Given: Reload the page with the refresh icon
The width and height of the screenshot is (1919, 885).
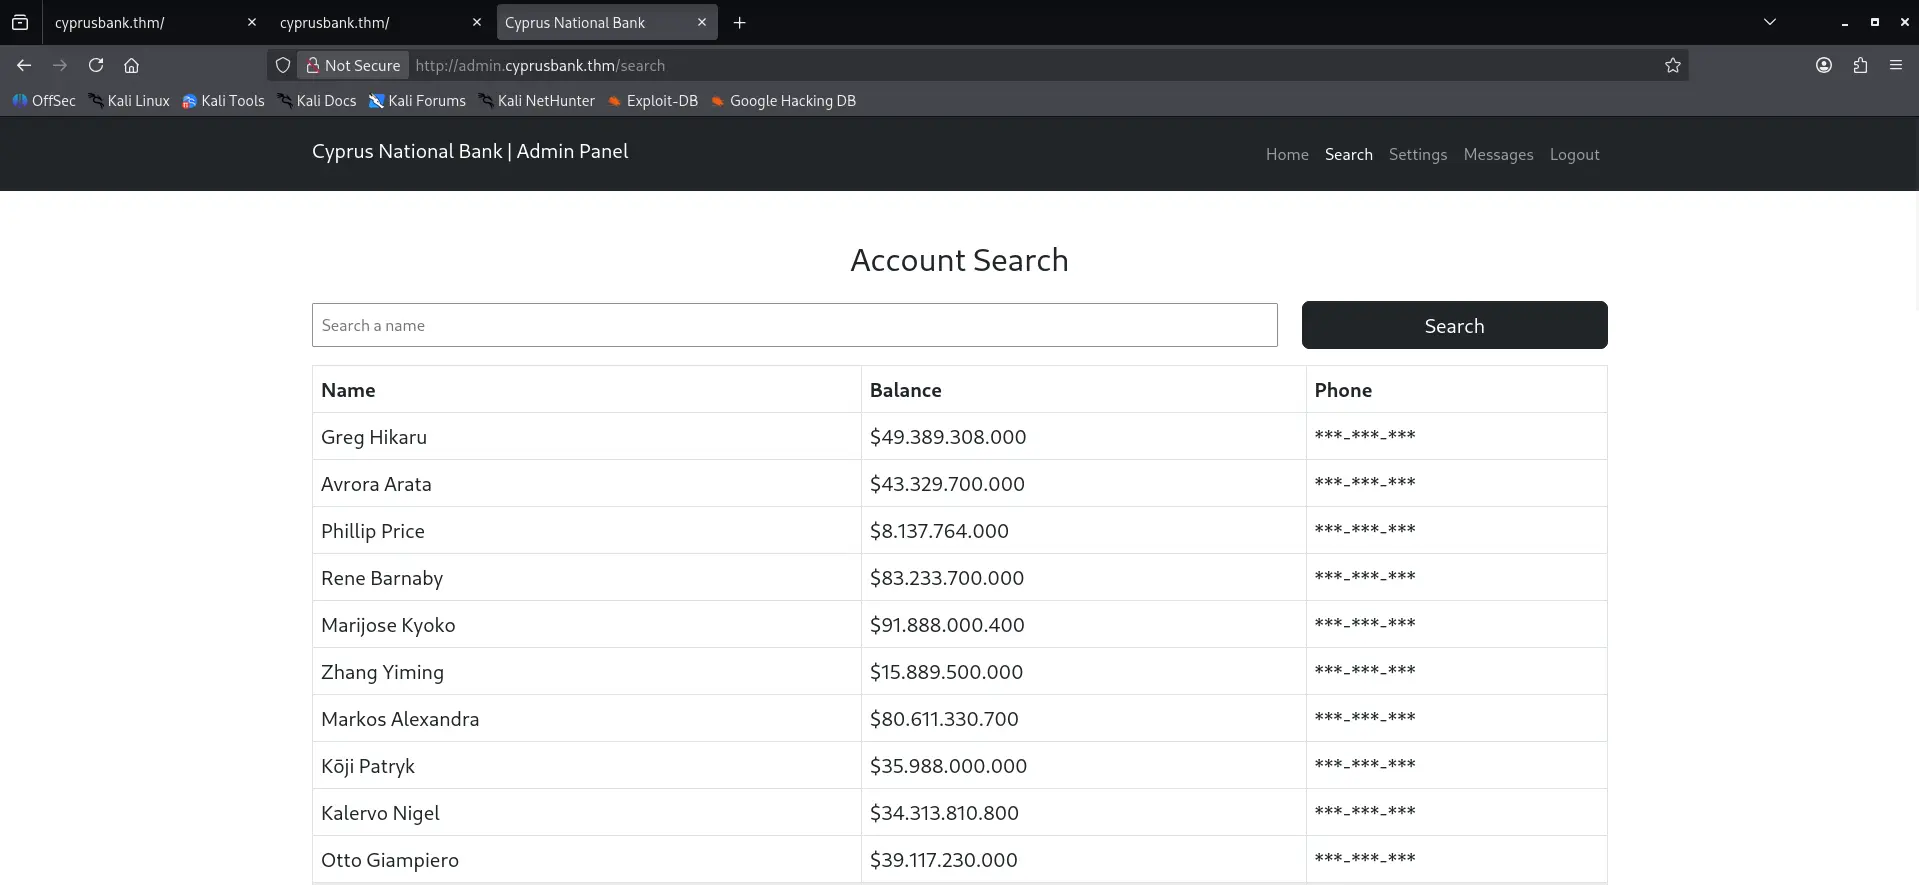Looking at the screenshot, I should click(96, 65).
